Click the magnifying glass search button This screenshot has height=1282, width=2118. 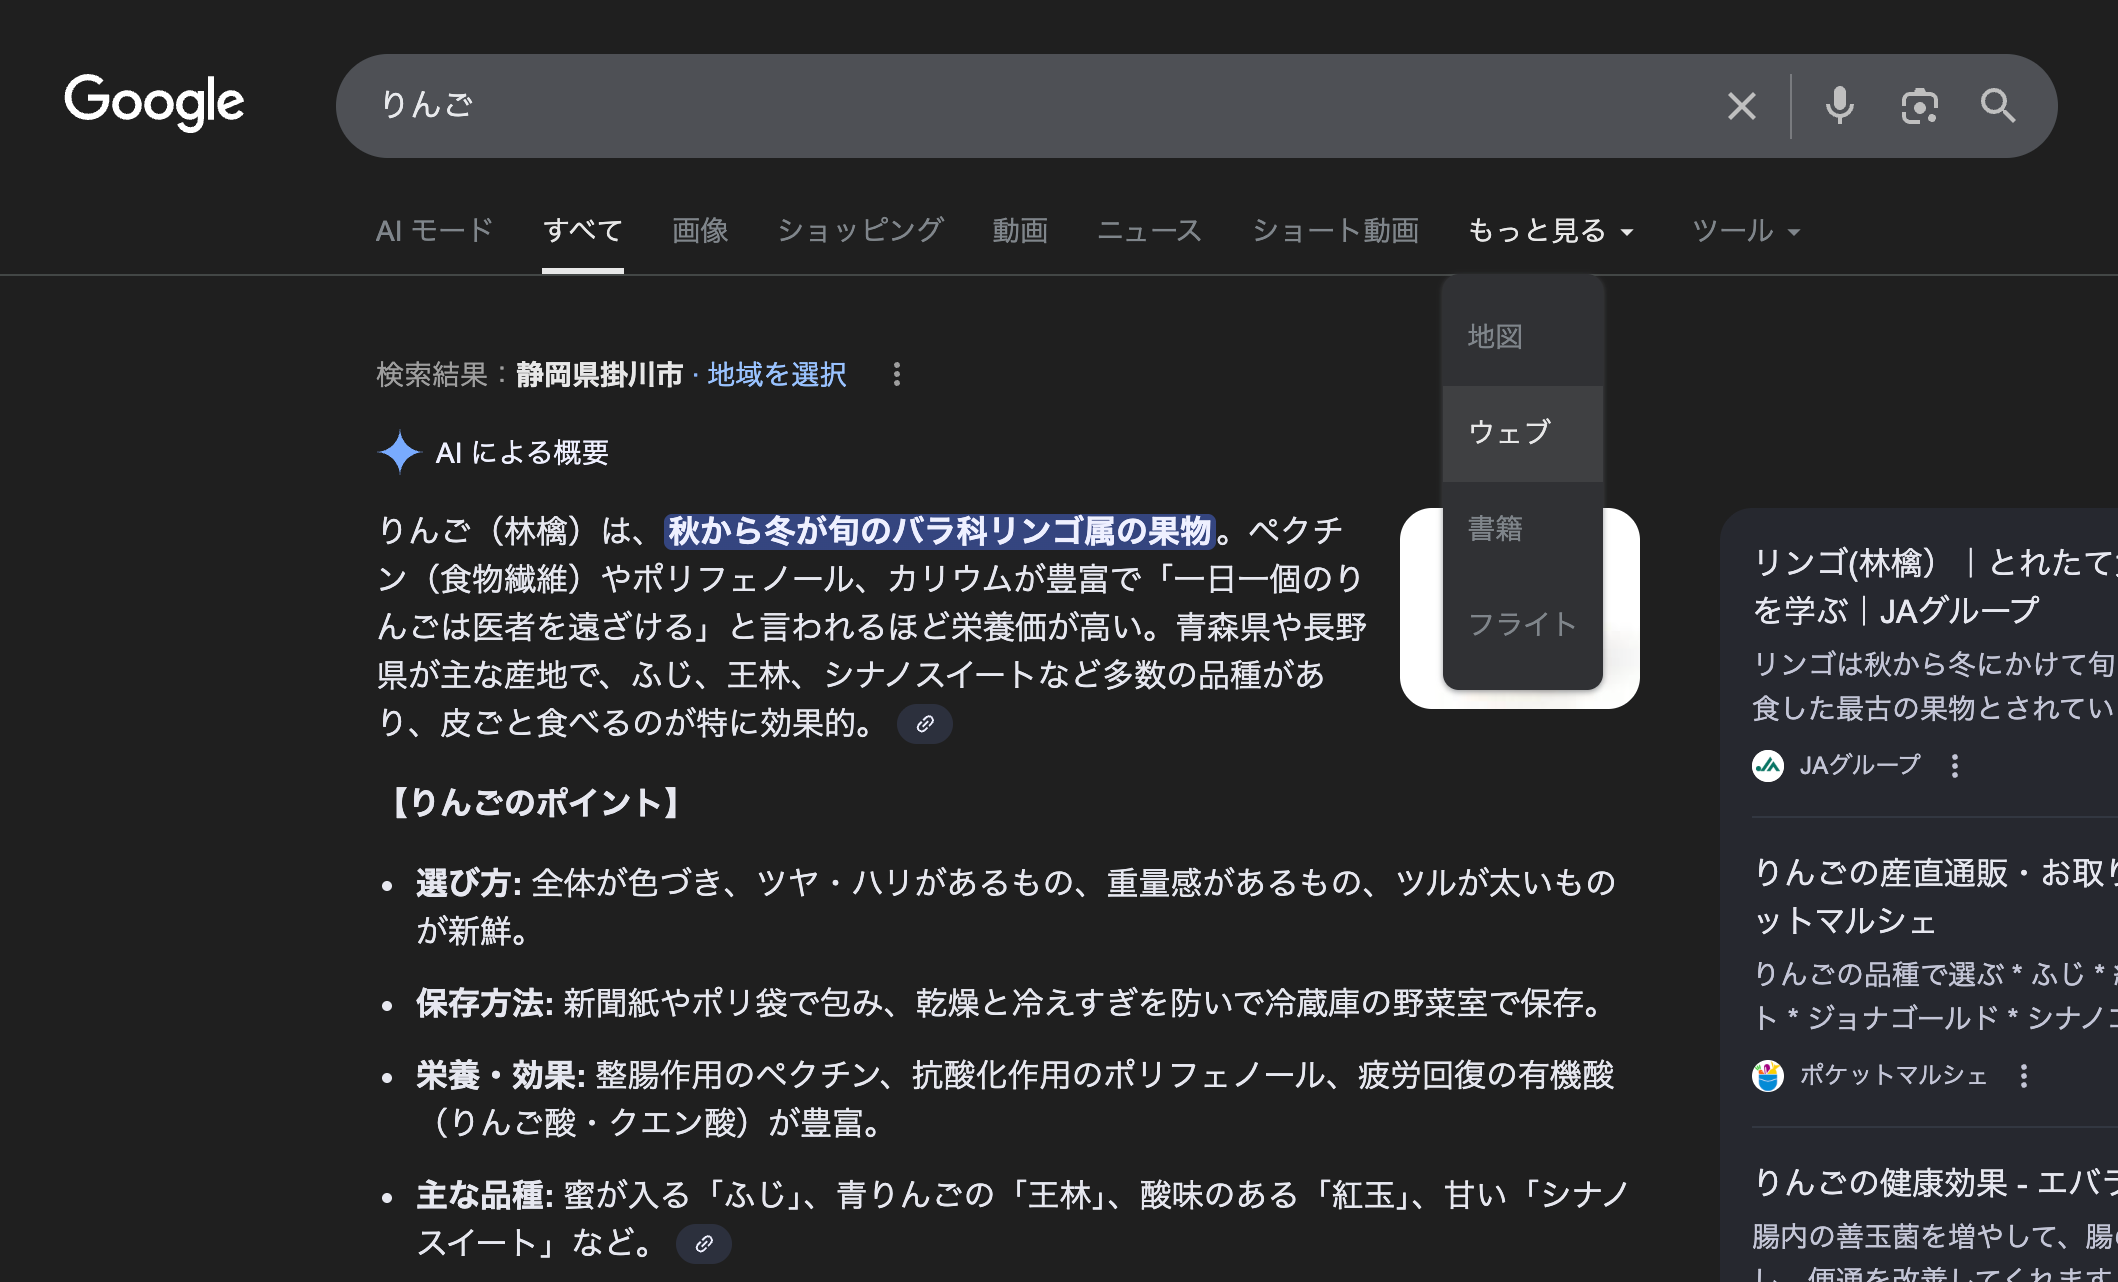1998,106
